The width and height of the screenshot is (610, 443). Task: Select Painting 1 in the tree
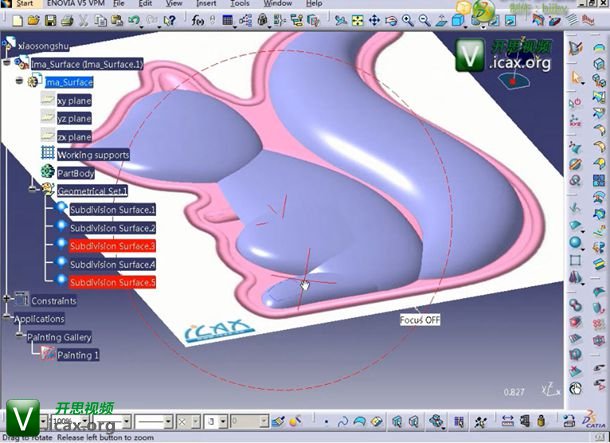coord(78,355)
